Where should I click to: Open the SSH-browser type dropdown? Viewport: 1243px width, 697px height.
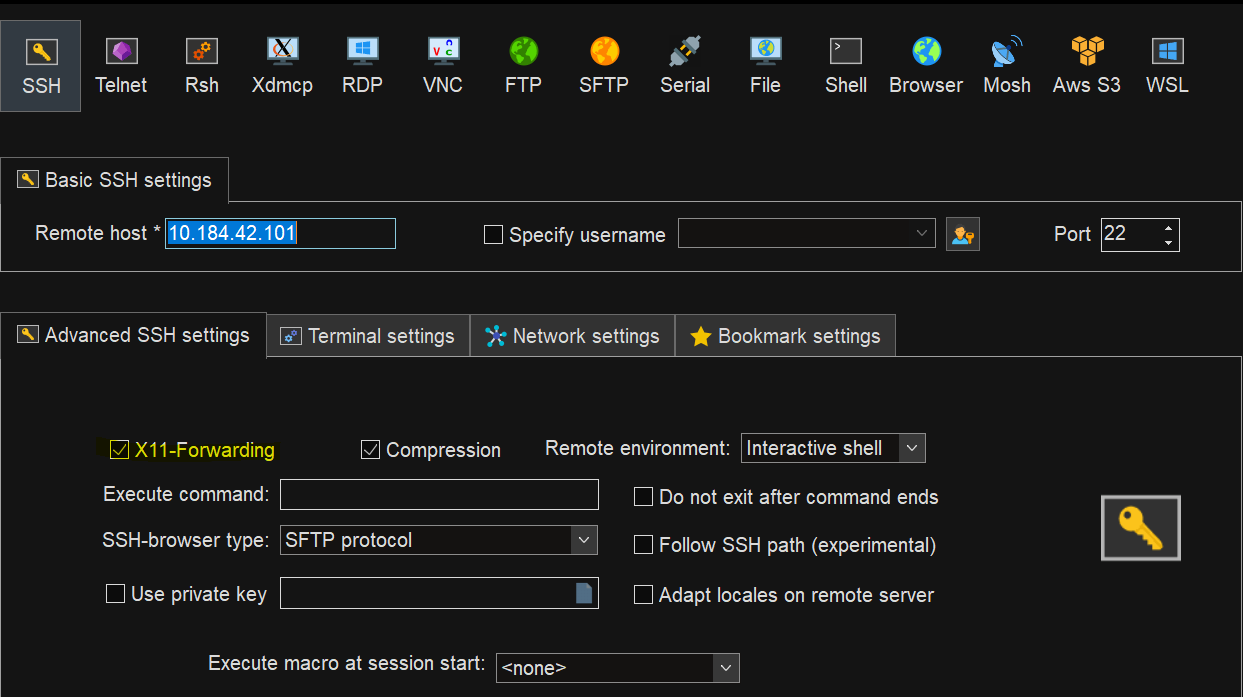[584, 539]
